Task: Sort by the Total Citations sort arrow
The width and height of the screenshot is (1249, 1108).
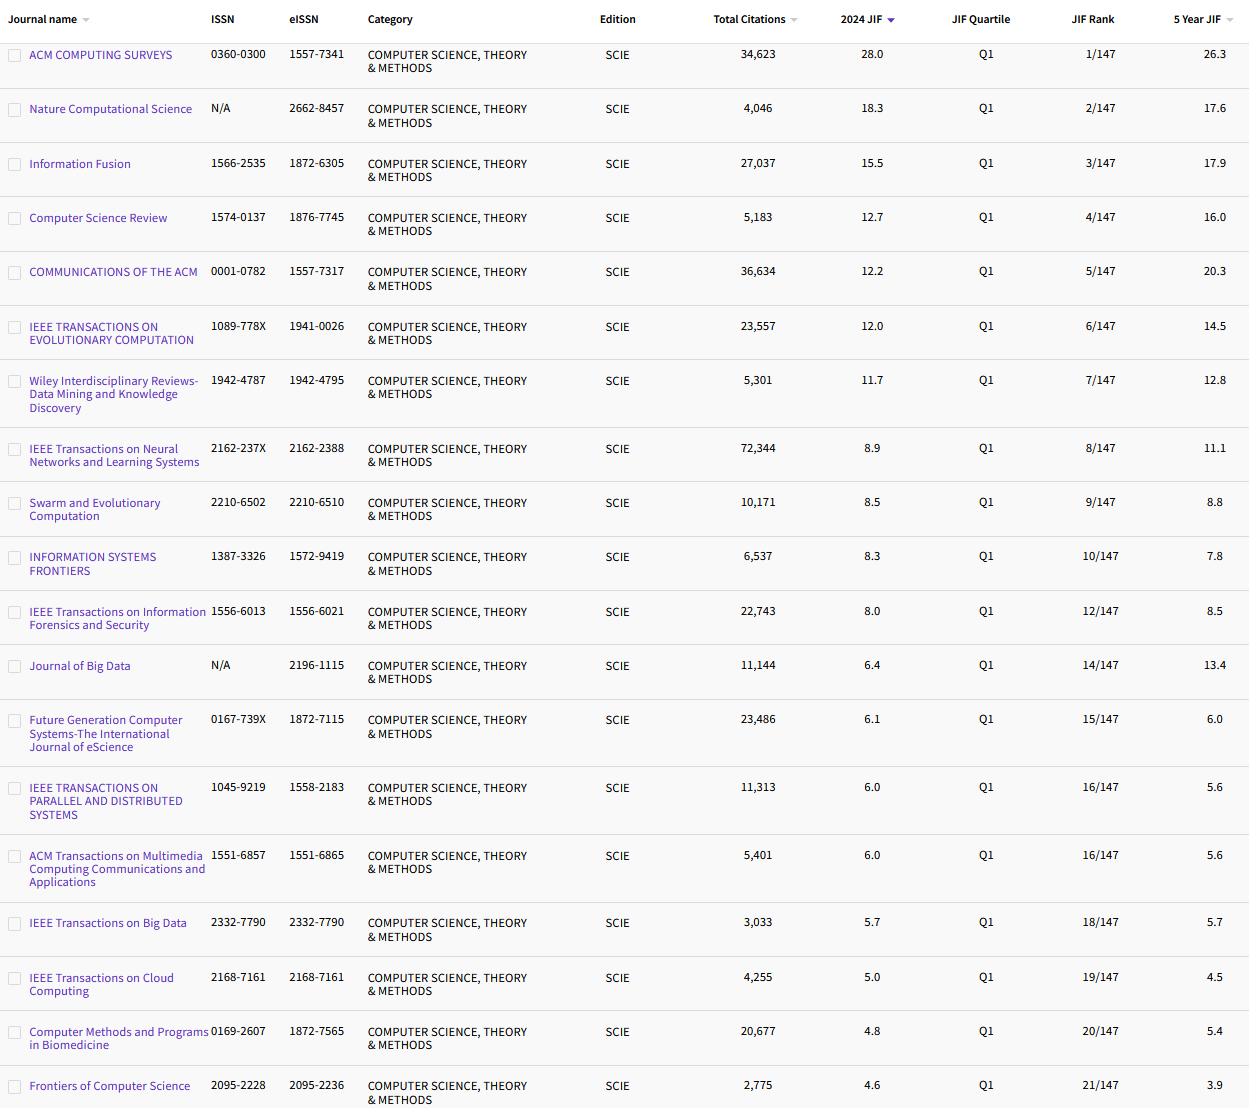Action: click(793, 18)
